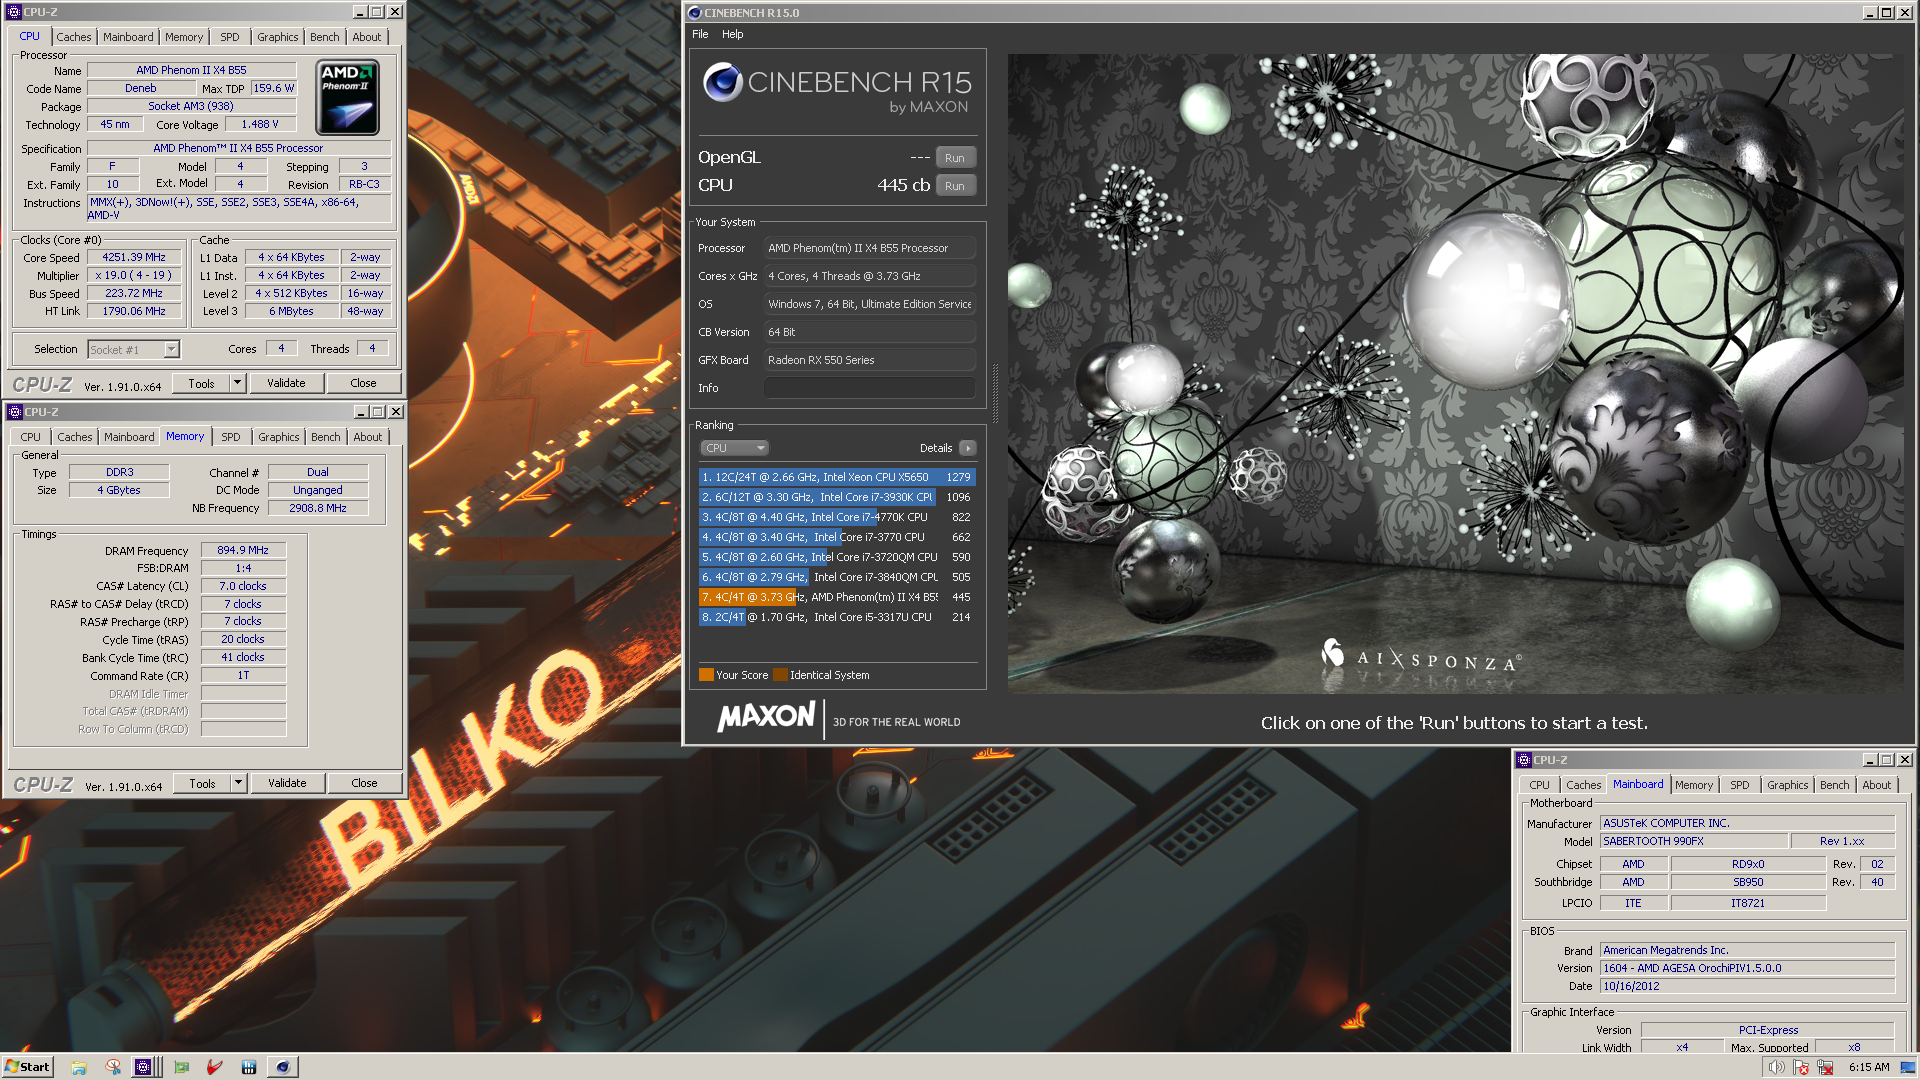Click Validate in the top CPU-Z window
This screenshot has height=1080, width=1920.
coord(286,383)
